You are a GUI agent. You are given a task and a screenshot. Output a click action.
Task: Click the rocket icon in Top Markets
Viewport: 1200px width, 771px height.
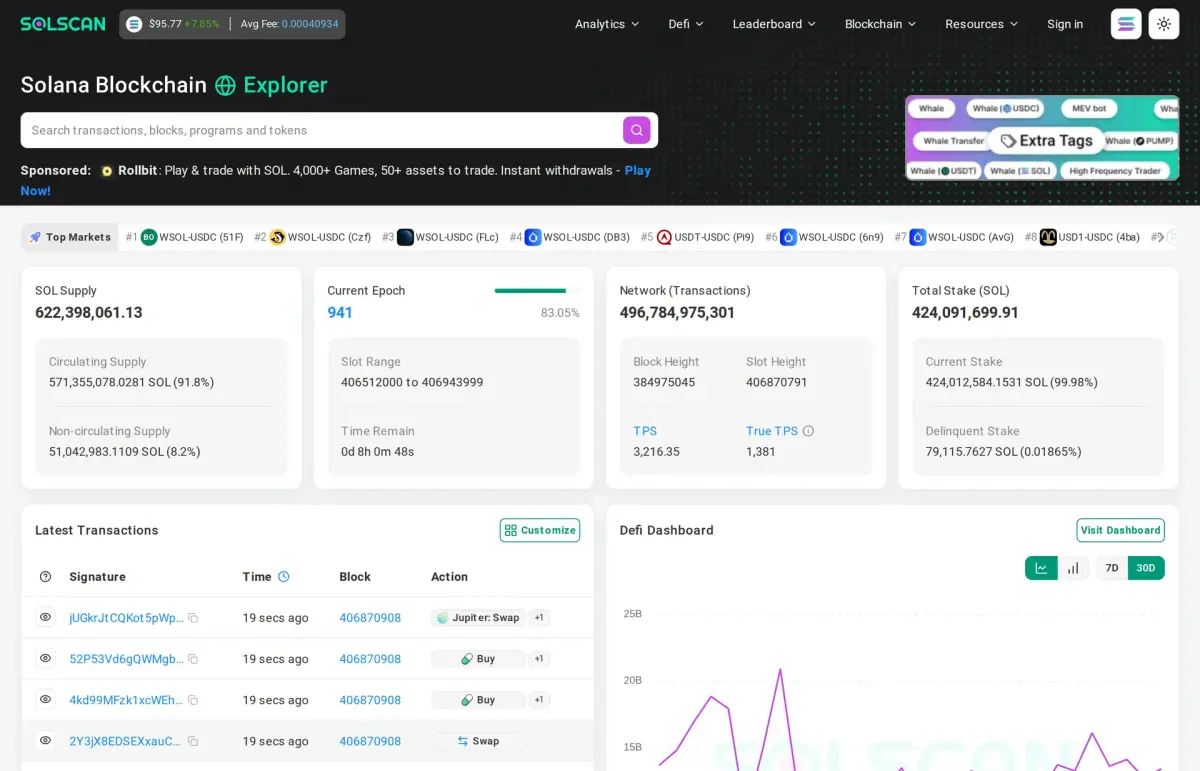point(36,237)
